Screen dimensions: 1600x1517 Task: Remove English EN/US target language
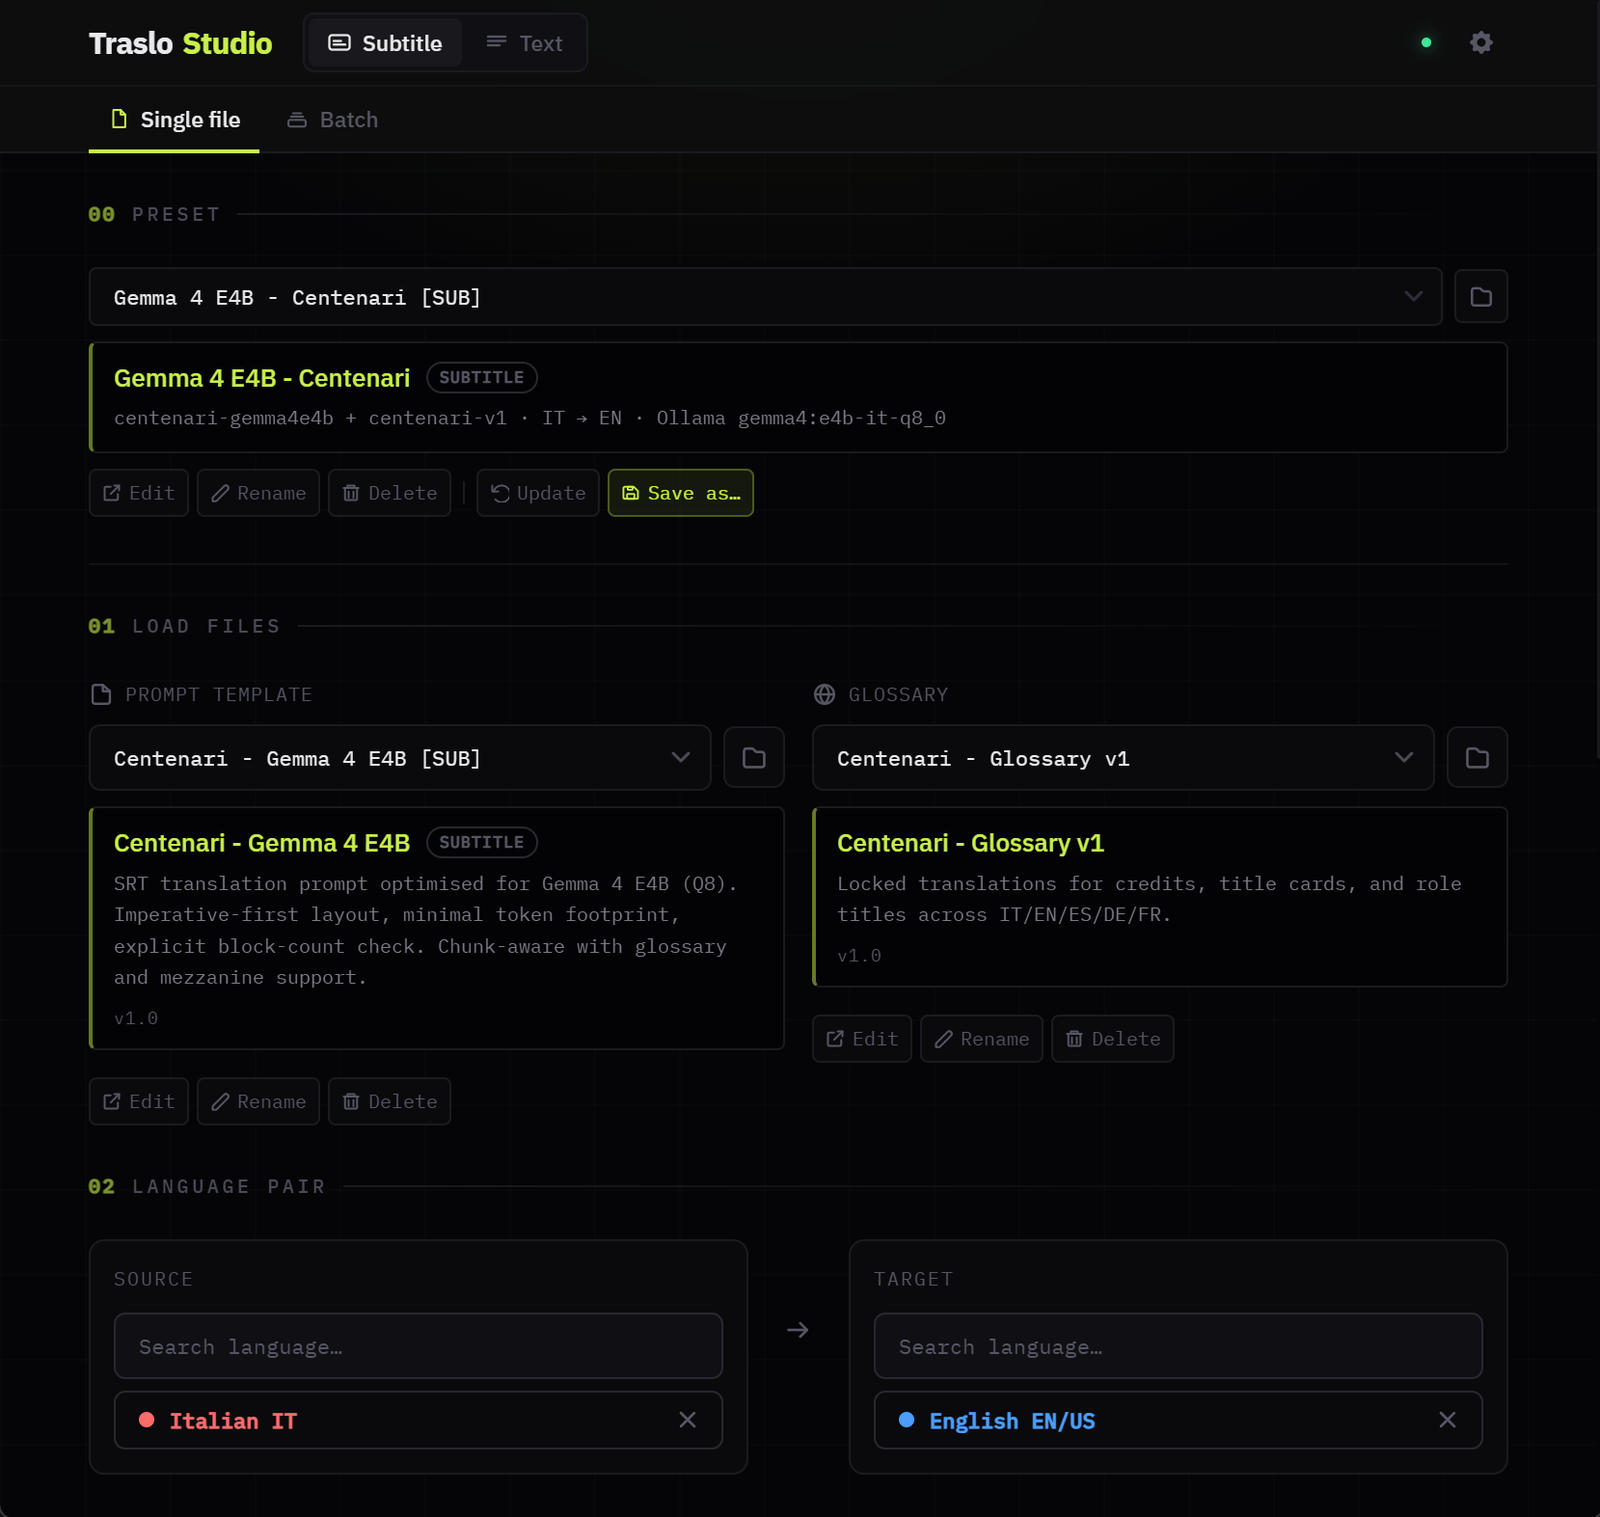[x=1447, y=1420]
